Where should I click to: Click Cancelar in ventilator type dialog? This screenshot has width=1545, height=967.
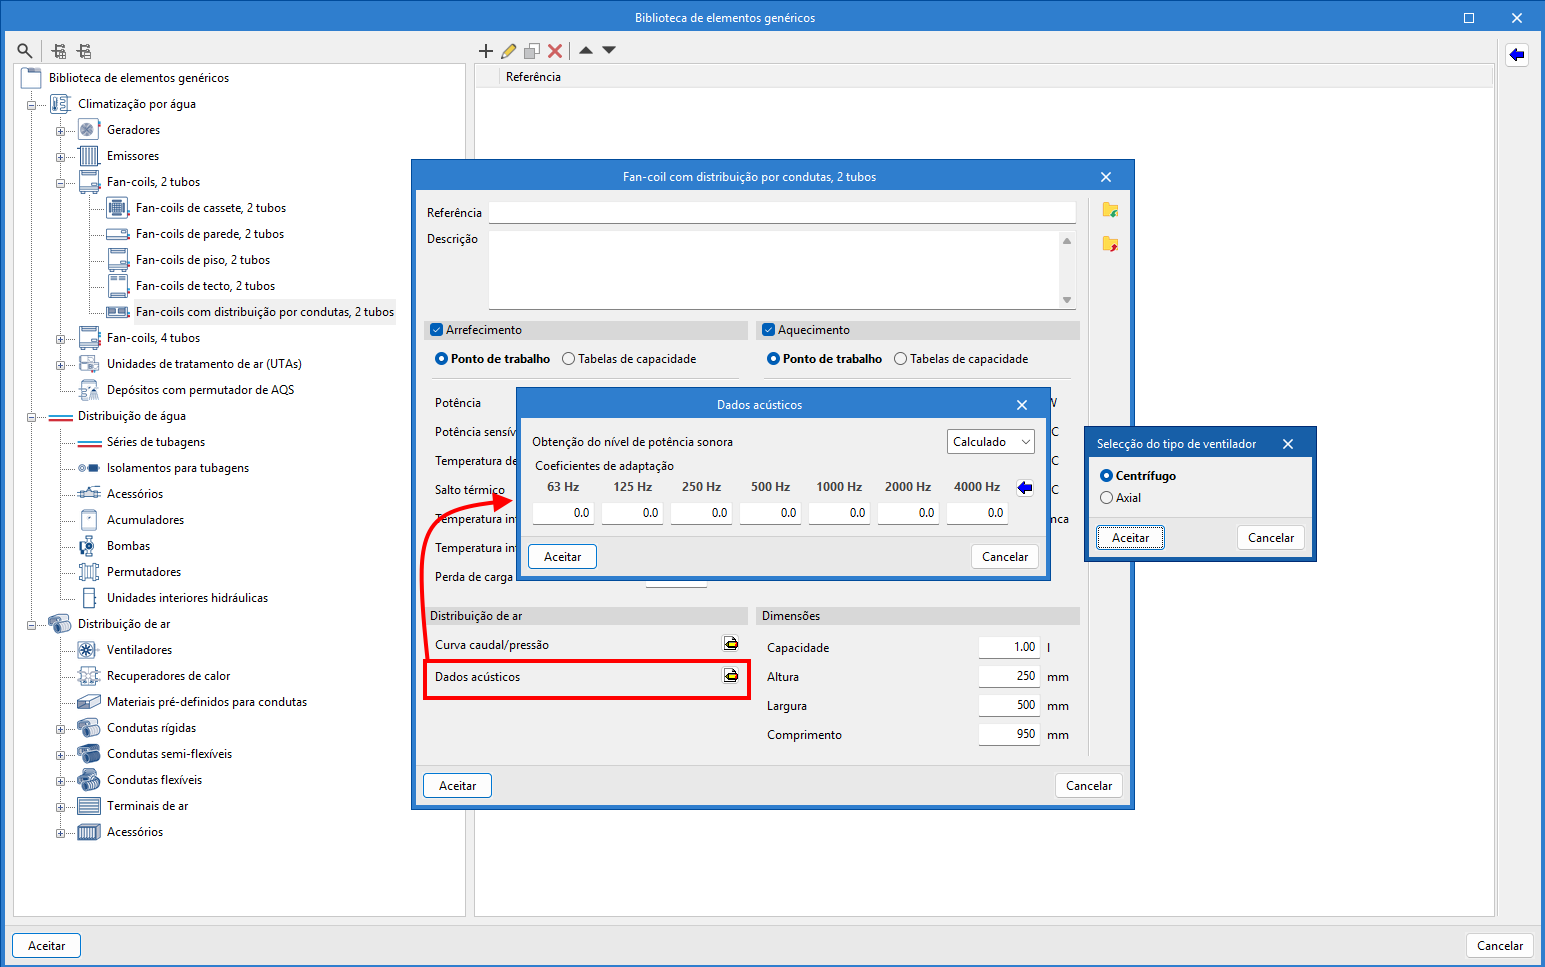click(x=1271, y=538)
